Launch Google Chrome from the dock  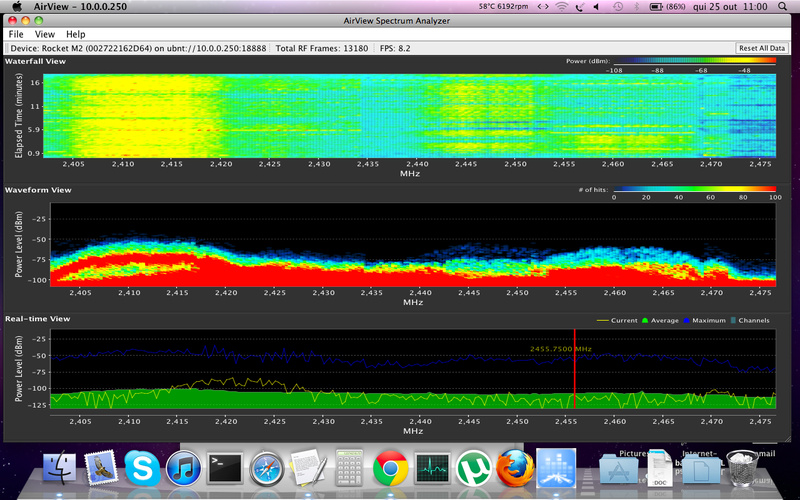coord(389,468)
